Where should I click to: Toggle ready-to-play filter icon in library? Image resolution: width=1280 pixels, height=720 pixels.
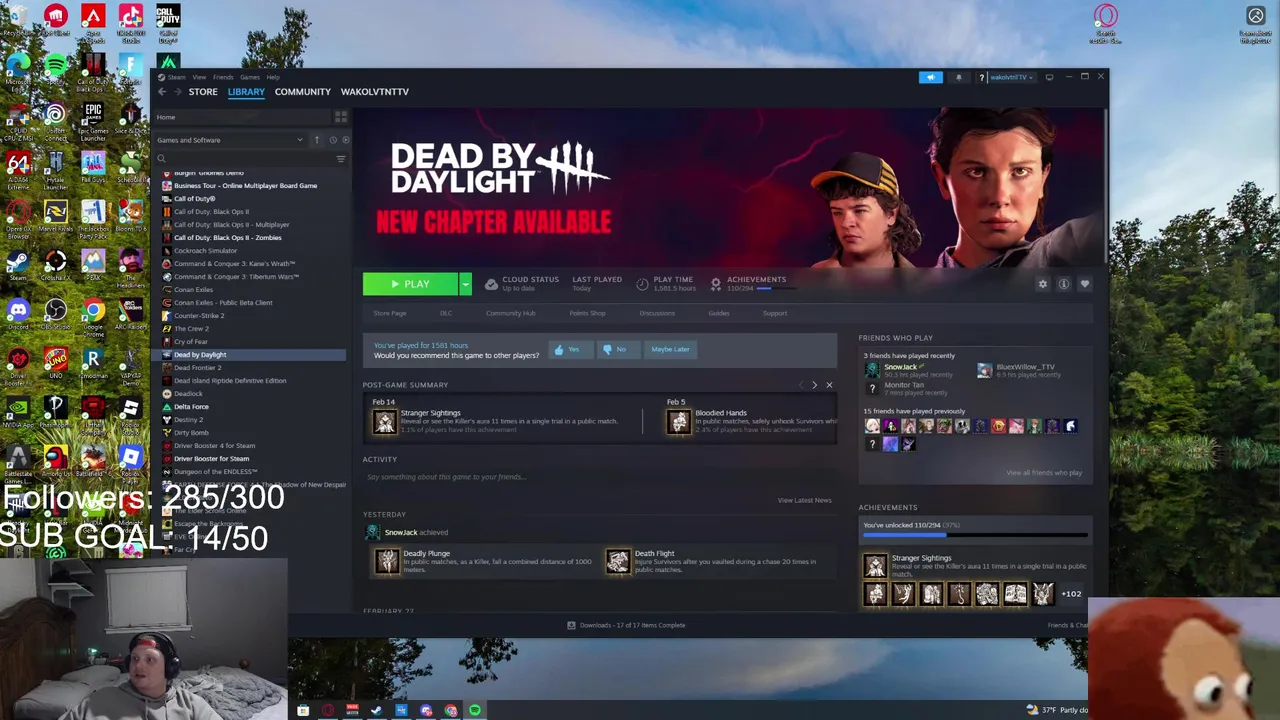coord(345,140)
